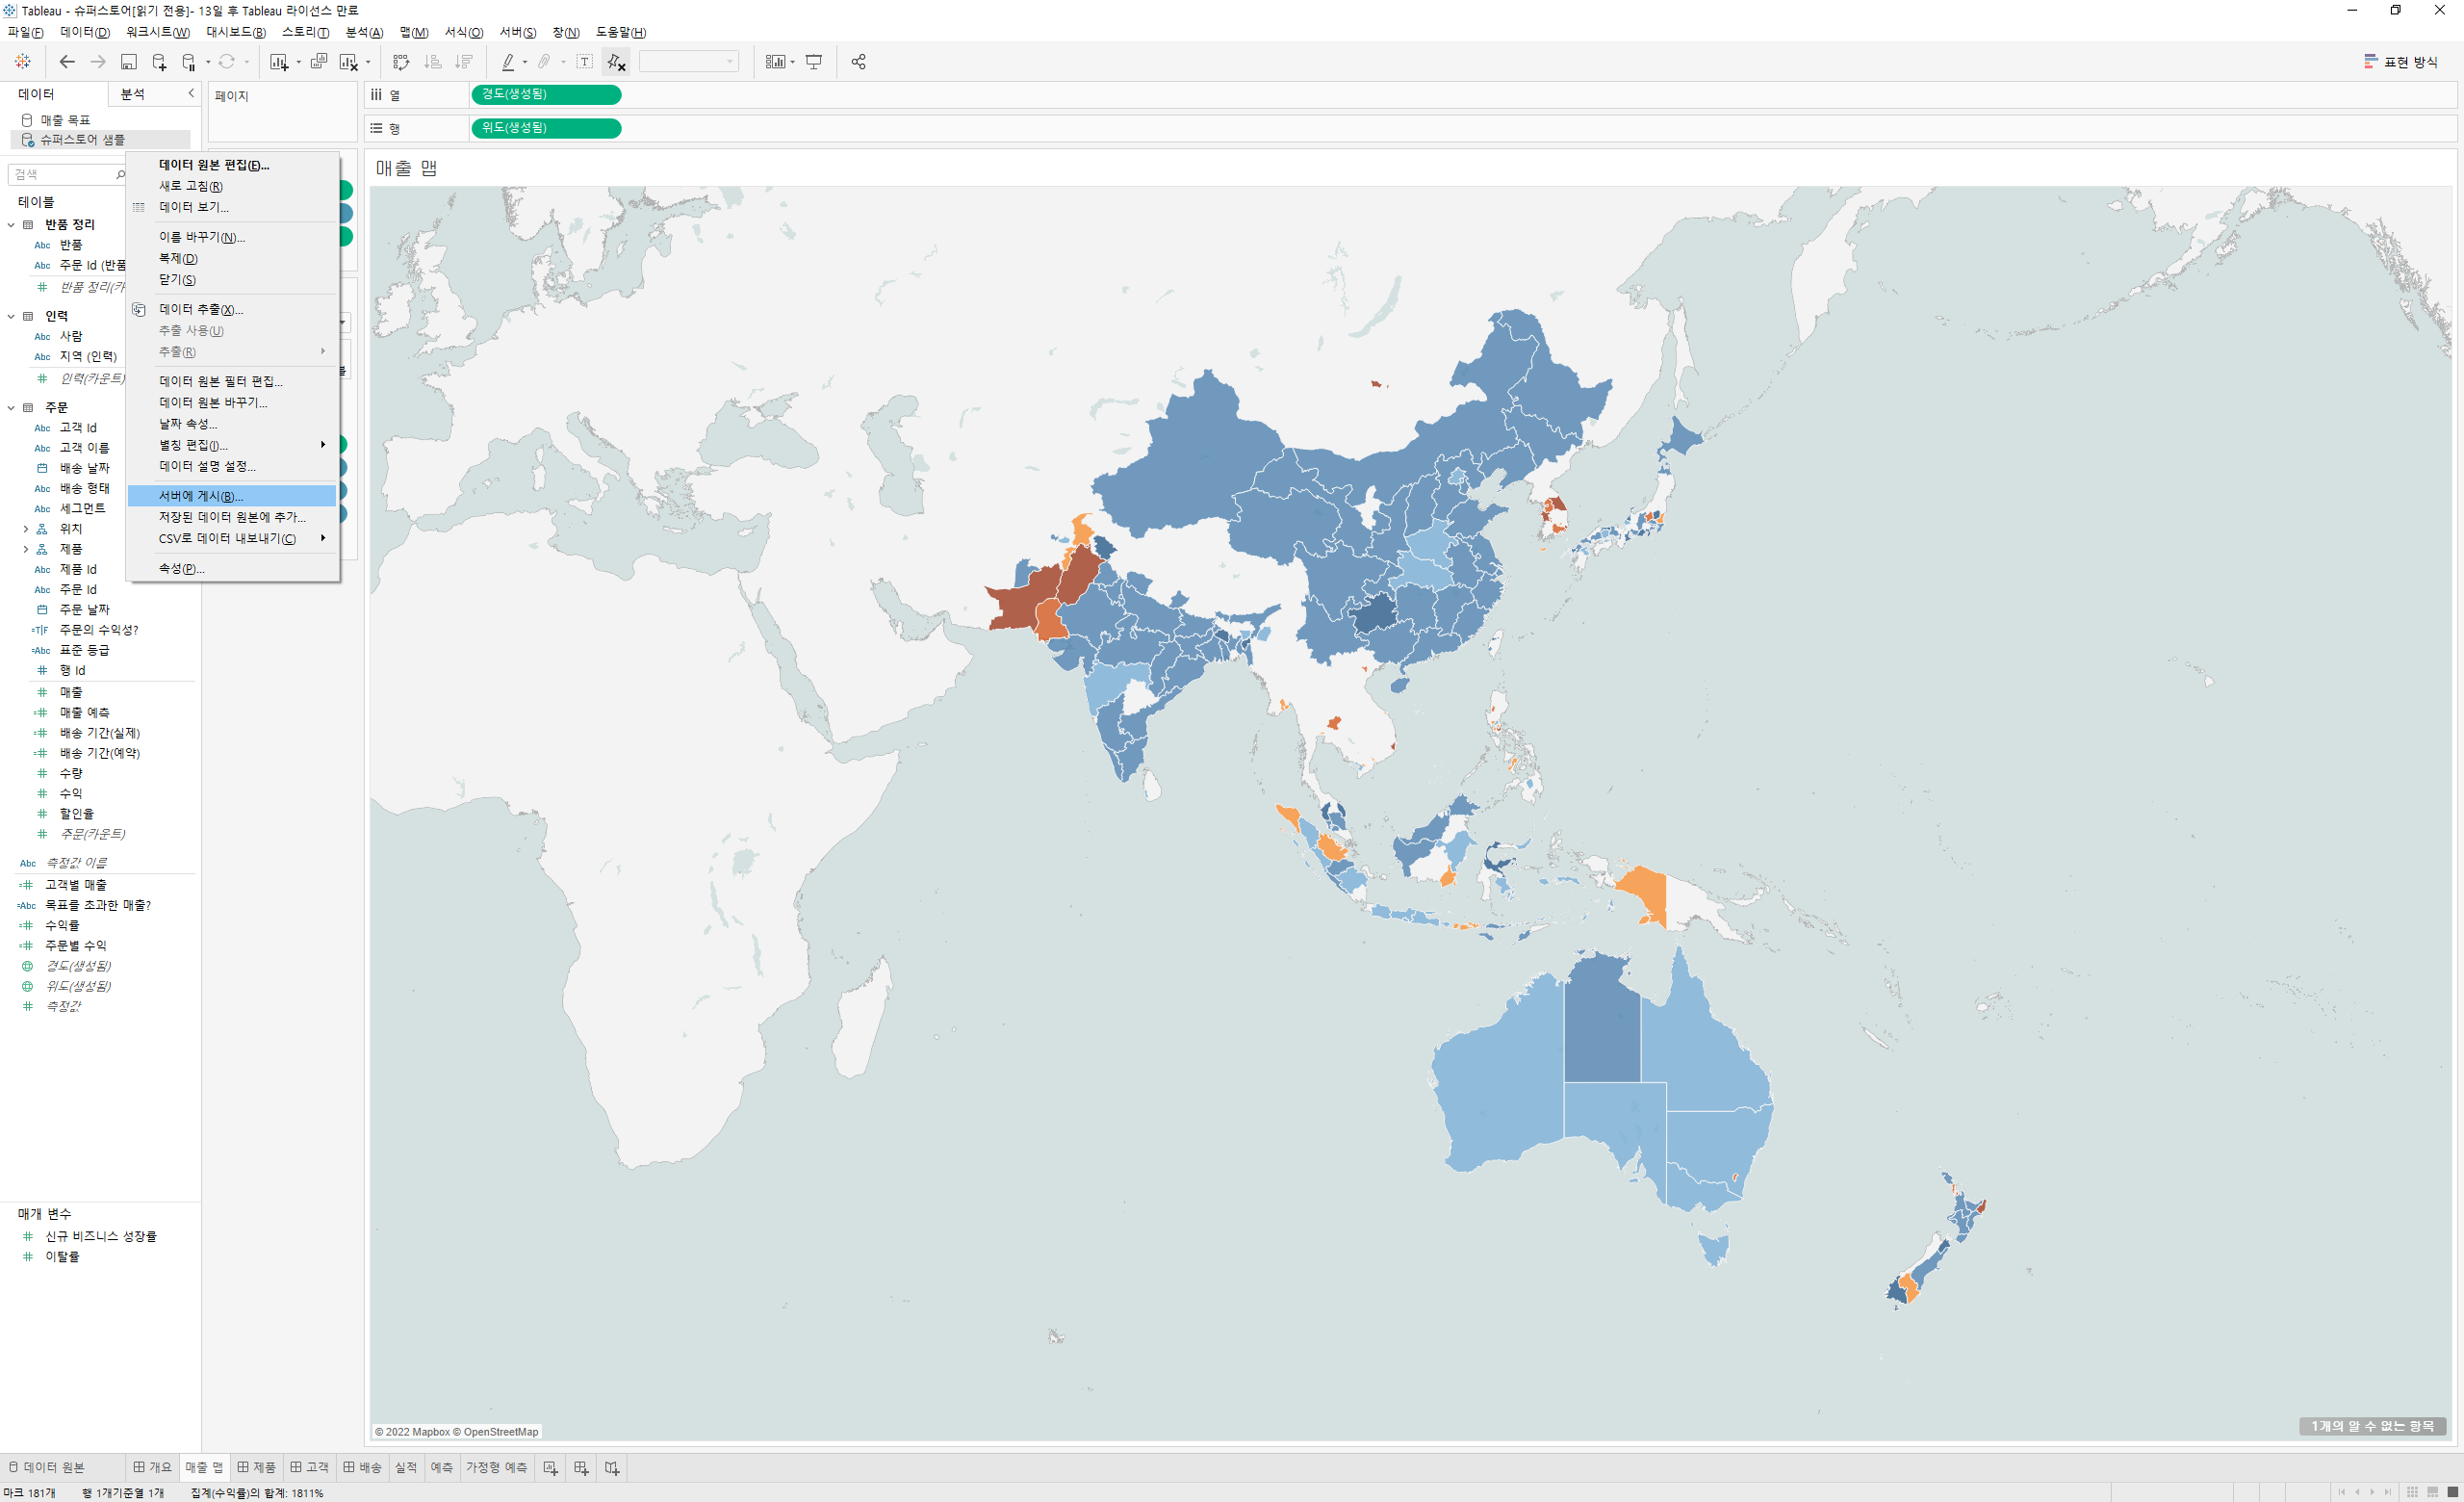Expand the 위치 hierarchy field
Viewport: 2464px width, 1502px height.
tap(26, 529)
